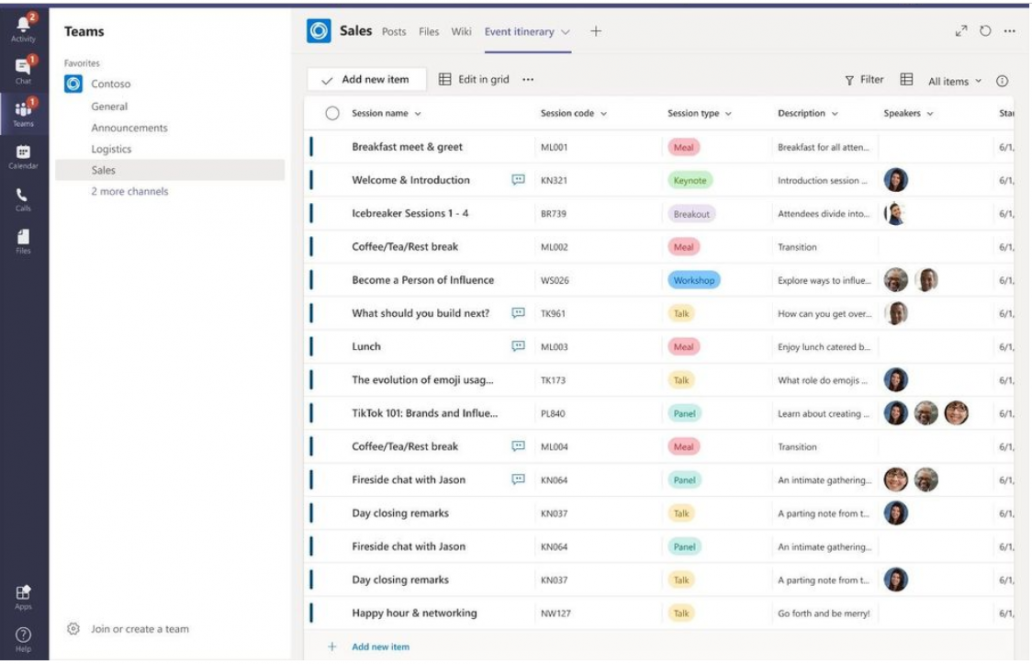
Task: Click Add new item link at list bottom
Action: pyautogui.click(x=380, y=647)
